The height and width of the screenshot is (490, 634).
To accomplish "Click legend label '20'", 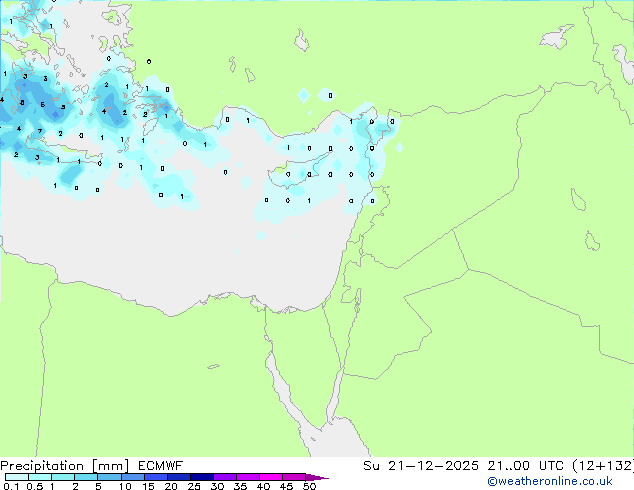I will [171, 486].
